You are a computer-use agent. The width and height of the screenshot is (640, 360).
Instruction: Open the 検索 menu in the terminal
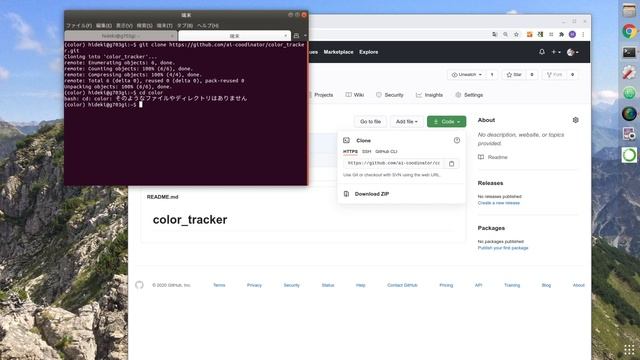point(144,25)
